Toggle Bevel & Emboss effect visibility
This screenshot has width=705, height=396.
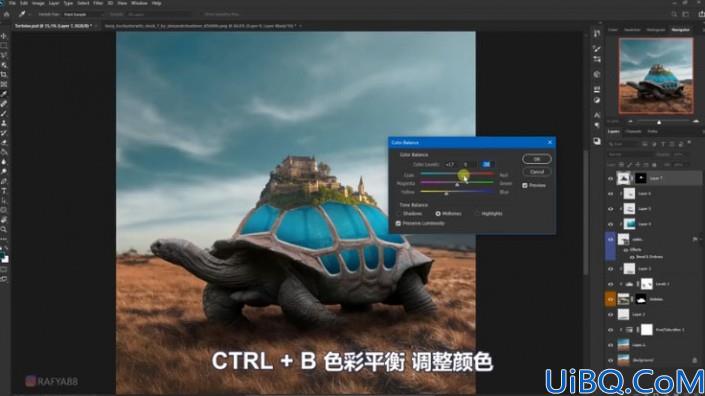click(632, 257)
